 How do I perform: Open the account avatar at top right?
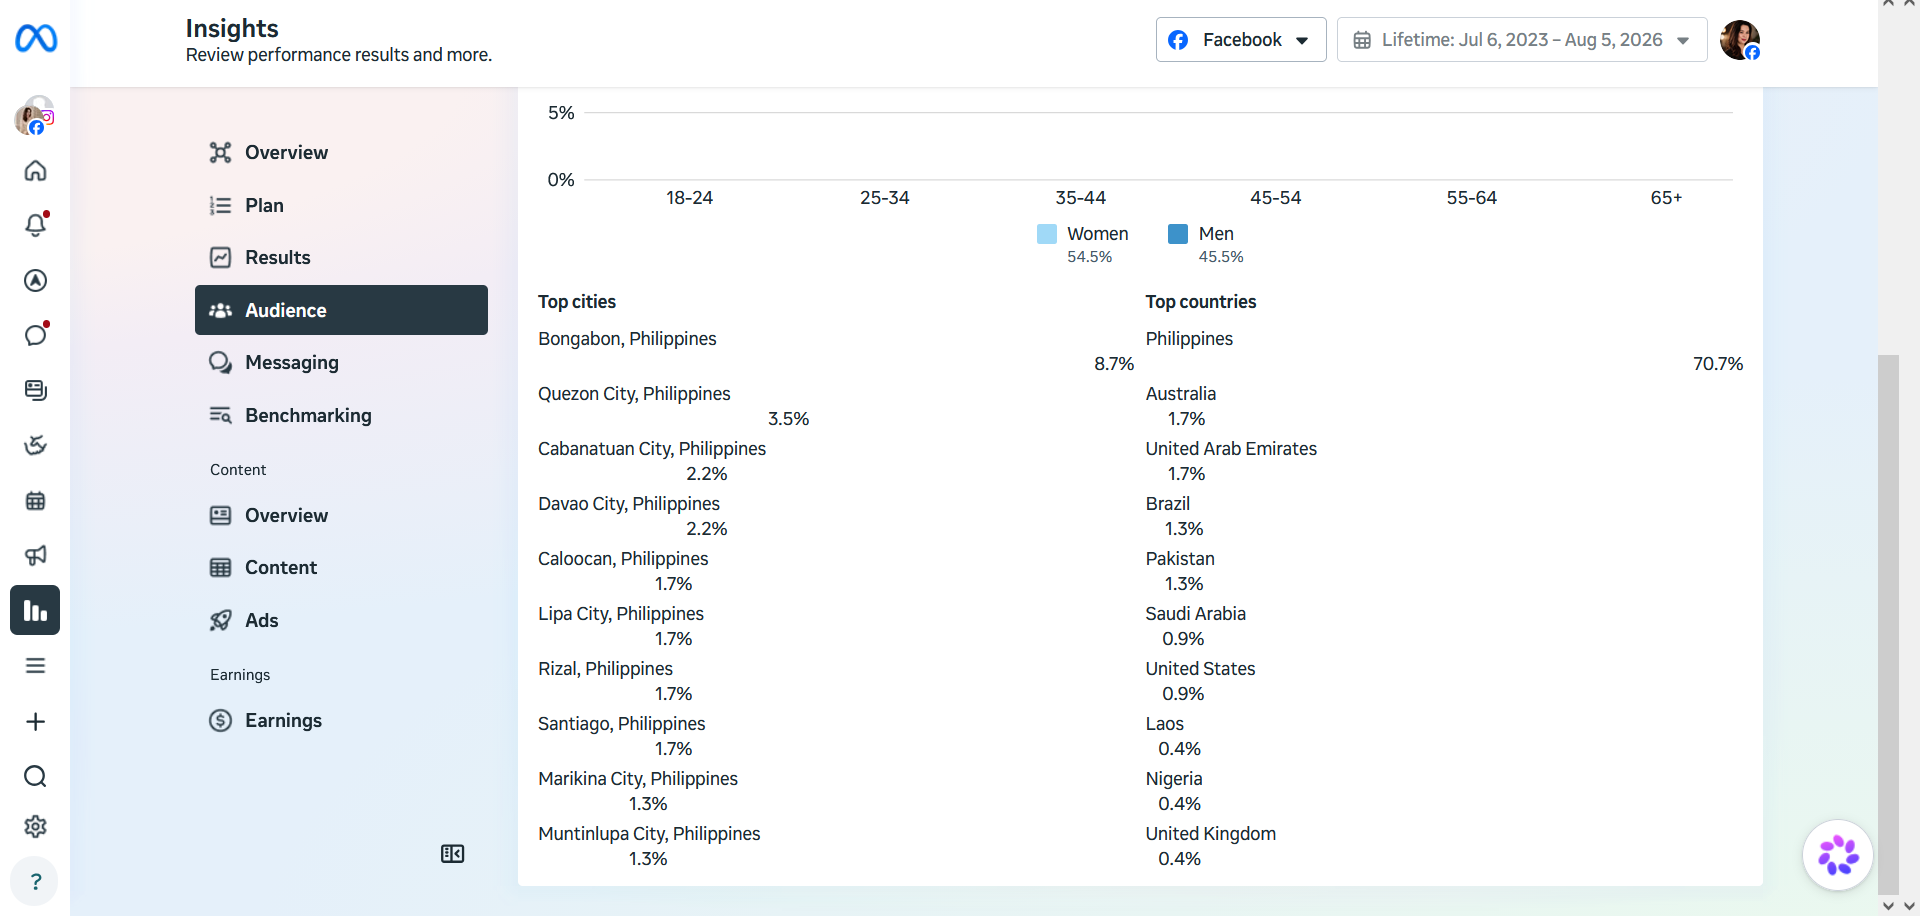click(1740, 40)
